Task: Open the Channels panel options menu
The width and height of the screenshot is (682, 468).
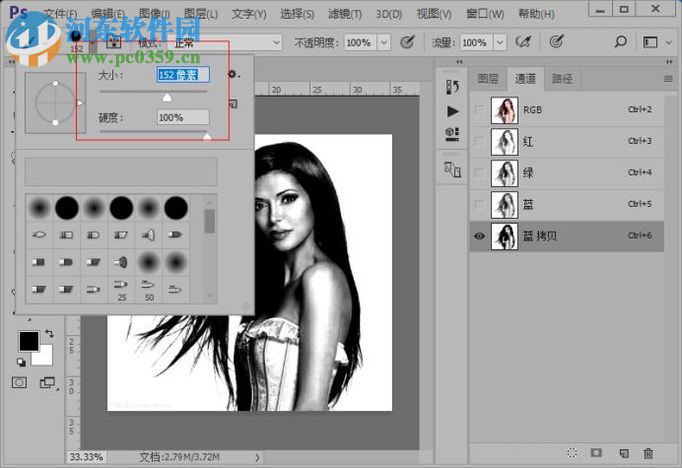Action: pos(668,78)
